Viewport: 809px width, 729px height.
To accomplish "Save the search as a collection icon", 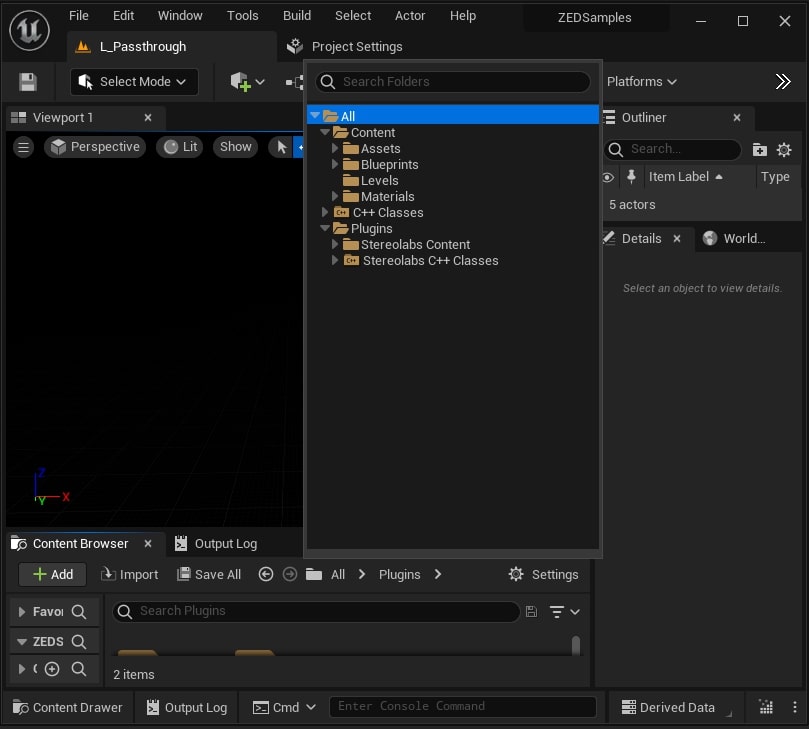I will click(531, 611).
